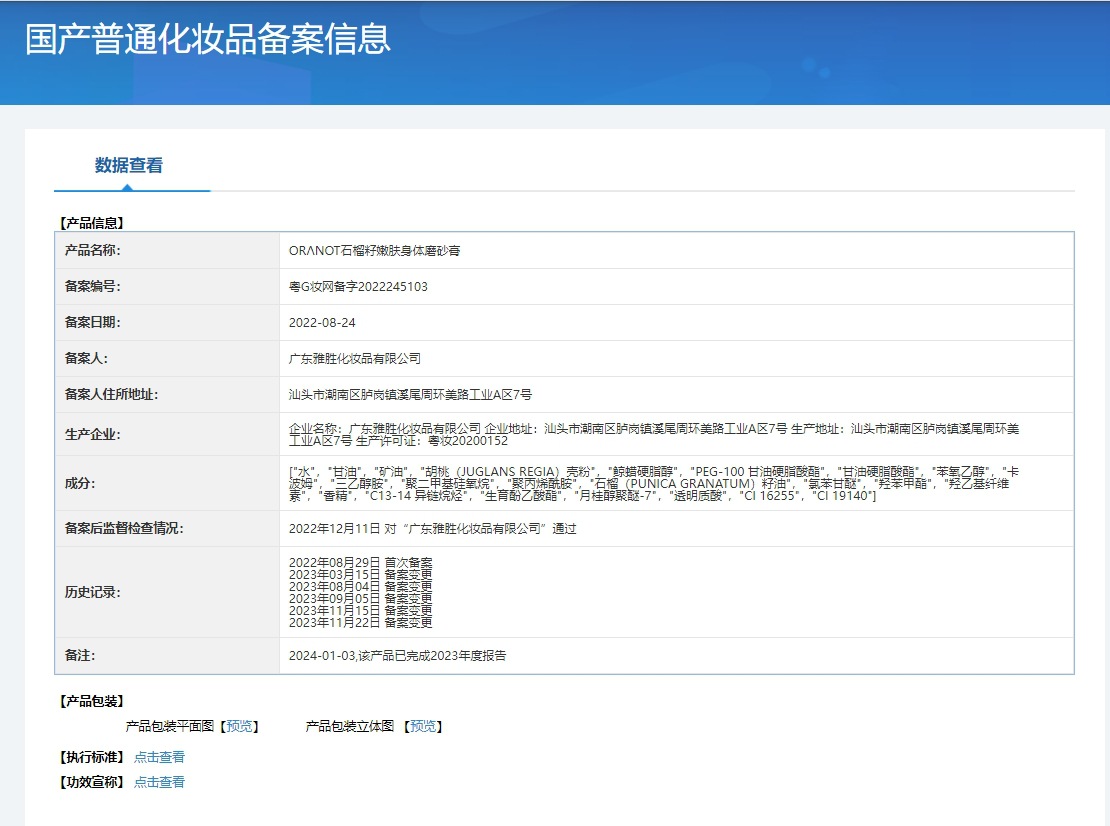Click the 【执行标准】 label
The width and height of the screenshot is (1110, 826).
coord(92,757)
